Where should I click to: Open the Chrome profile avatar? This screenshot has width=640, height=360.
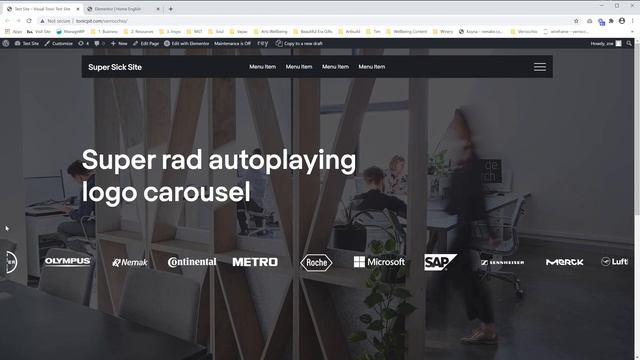click(622, 21)
